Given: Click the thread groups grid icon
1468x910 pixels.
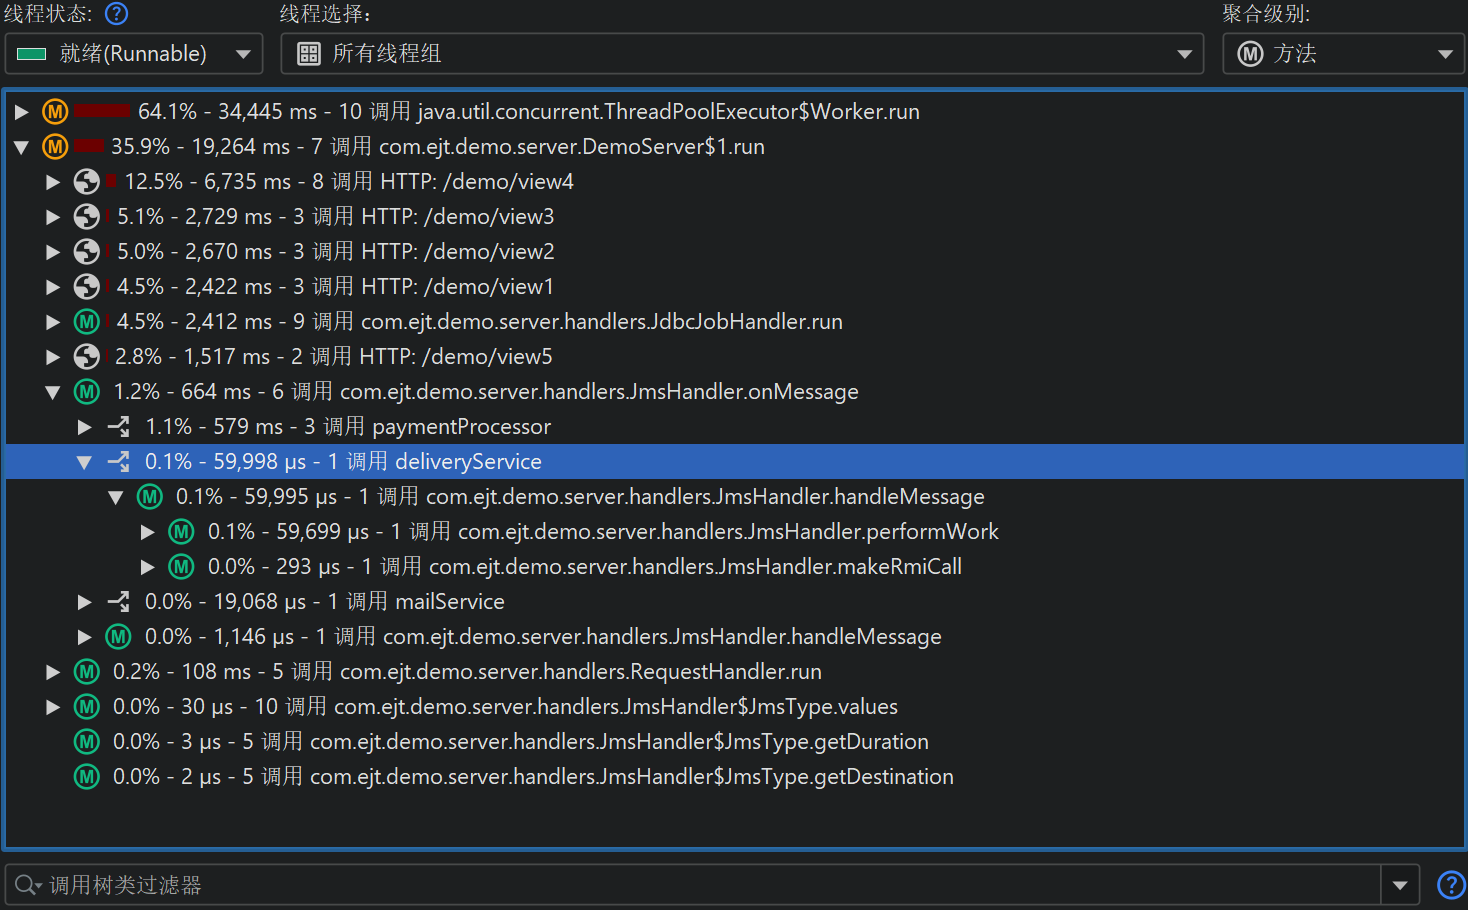Looking at the screenshot, I should 309,54.
